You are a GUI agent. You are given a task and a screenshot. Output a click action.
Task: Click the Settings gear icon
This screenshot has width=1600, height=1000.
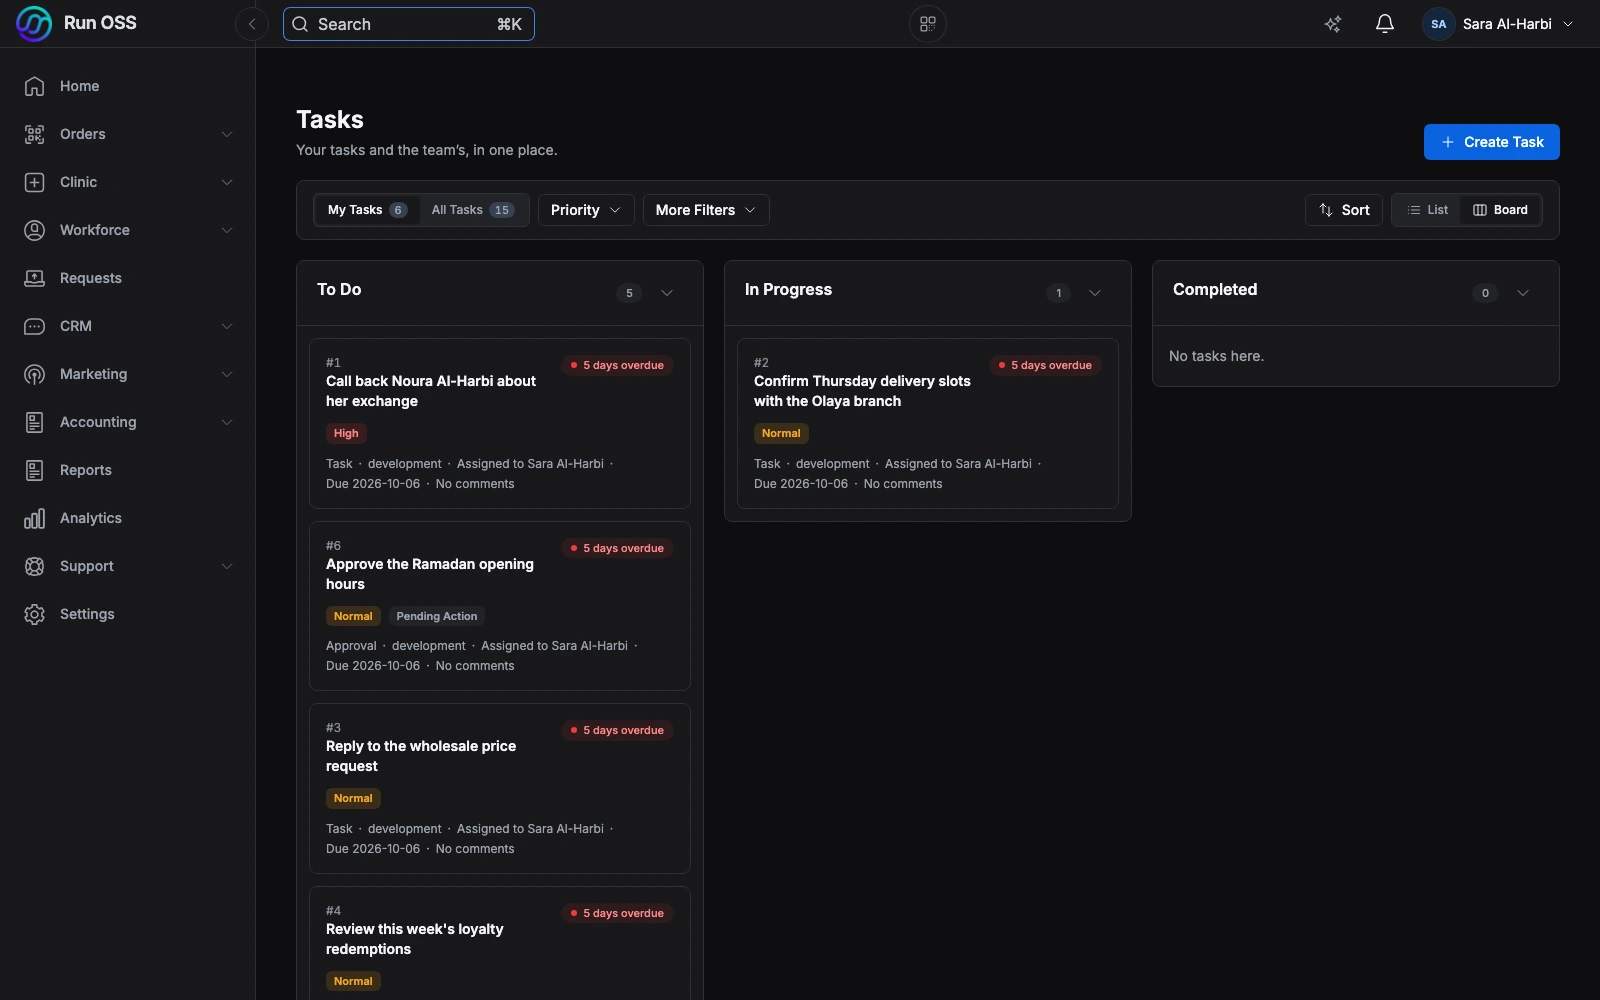pyautogui.click(x=35, y=614)
